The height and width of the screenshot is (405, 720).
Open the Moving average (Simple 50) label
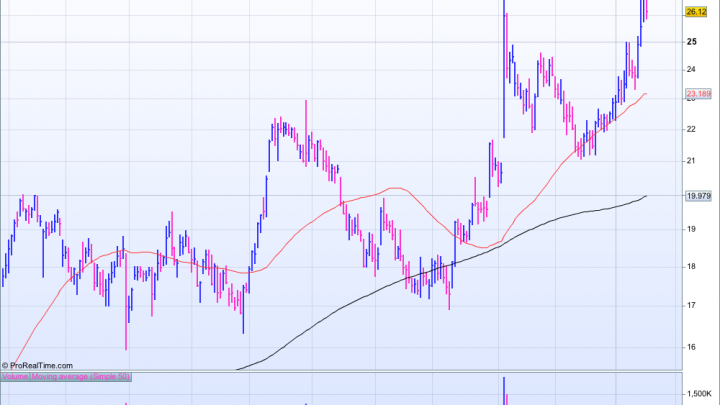click(80, 377)
